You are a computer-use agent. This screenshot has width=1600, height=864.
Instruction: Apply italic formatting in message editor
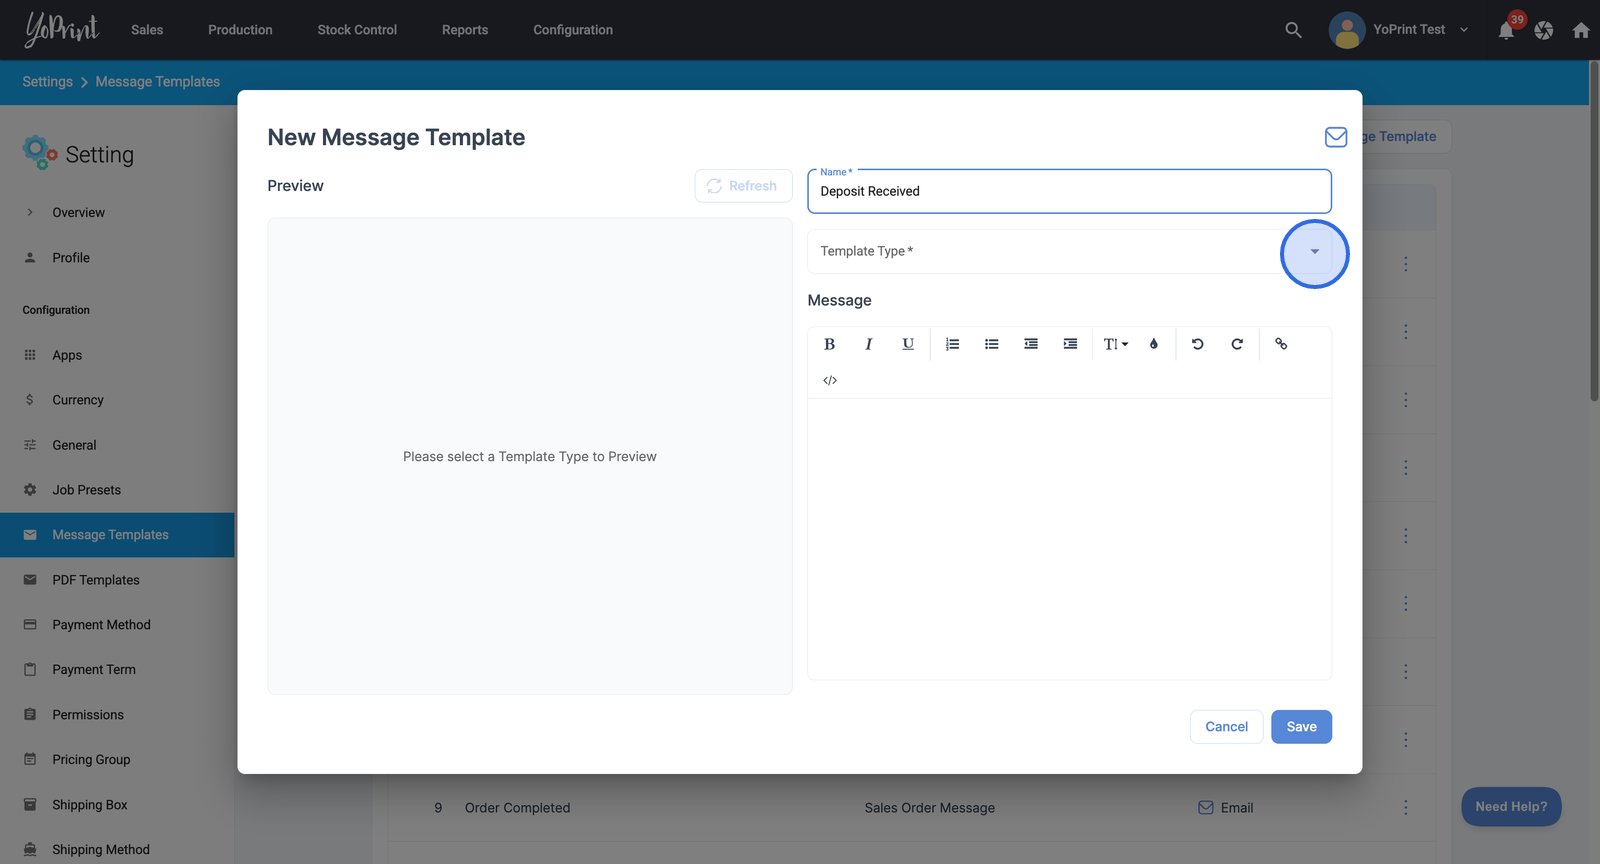coord(868,344)
